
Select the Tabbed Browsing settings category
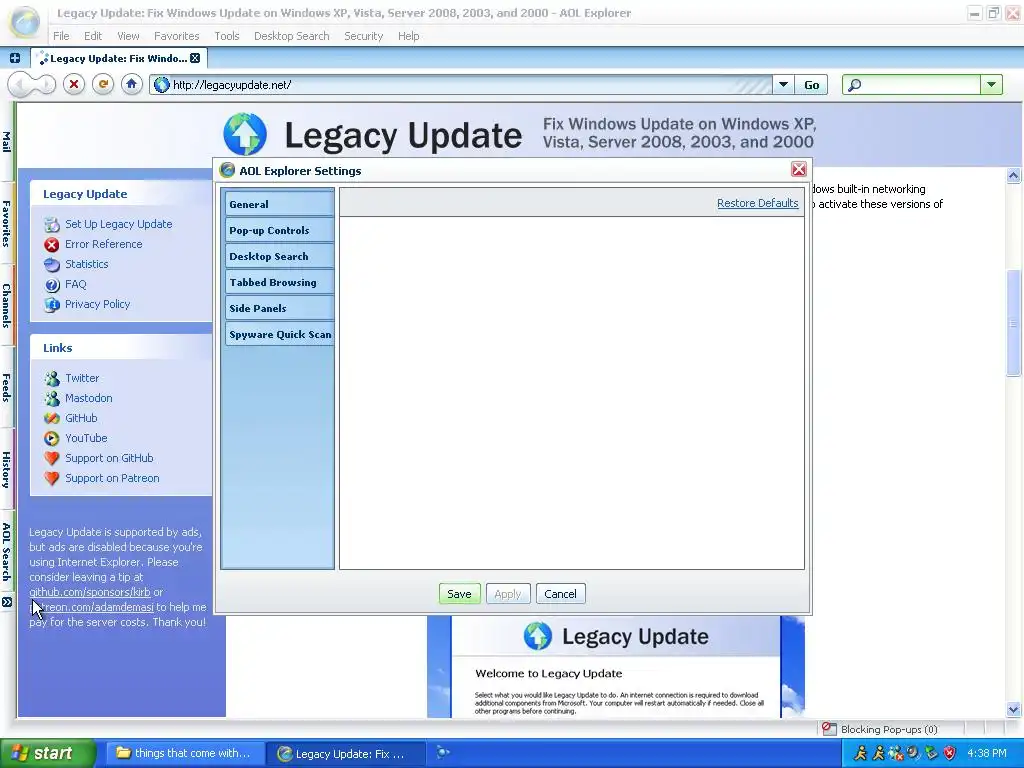point(280,282)
